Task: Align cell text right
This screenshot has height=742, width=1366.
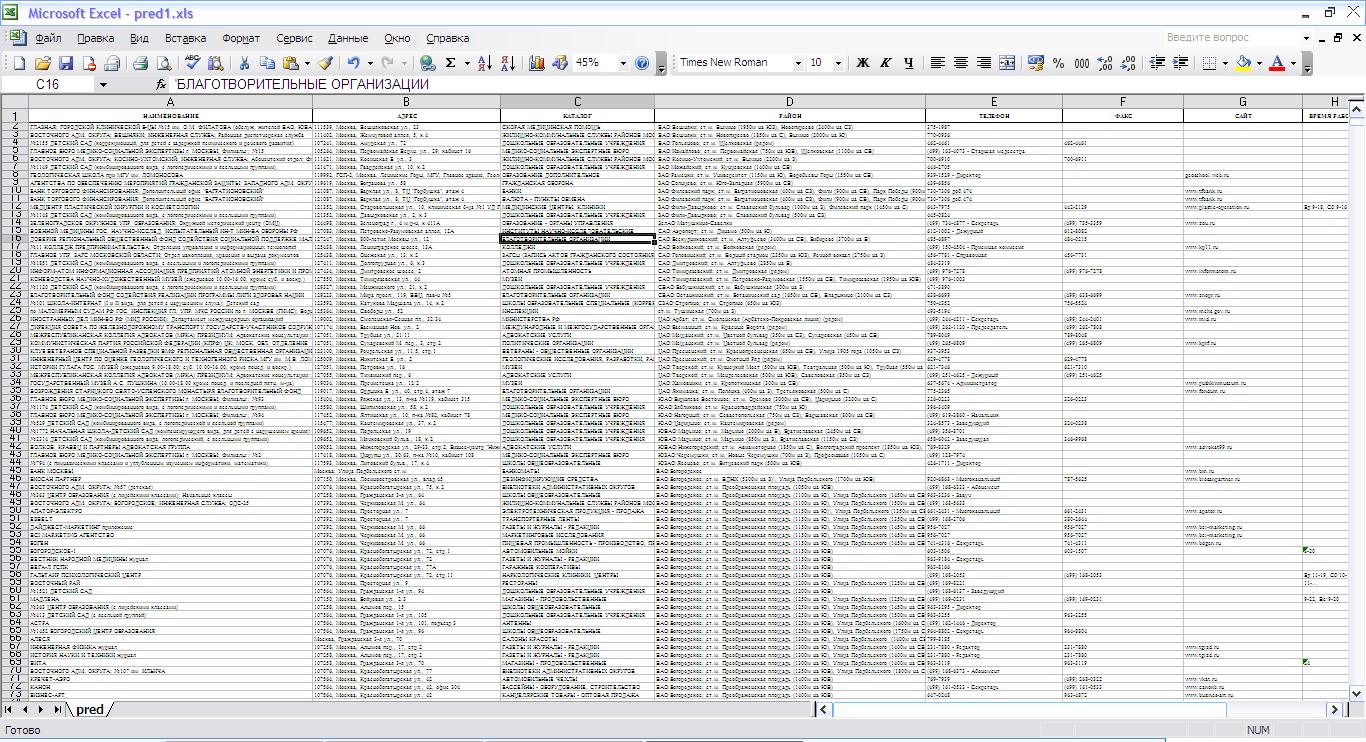Action: pyautogui.click(x=983, y=62)
